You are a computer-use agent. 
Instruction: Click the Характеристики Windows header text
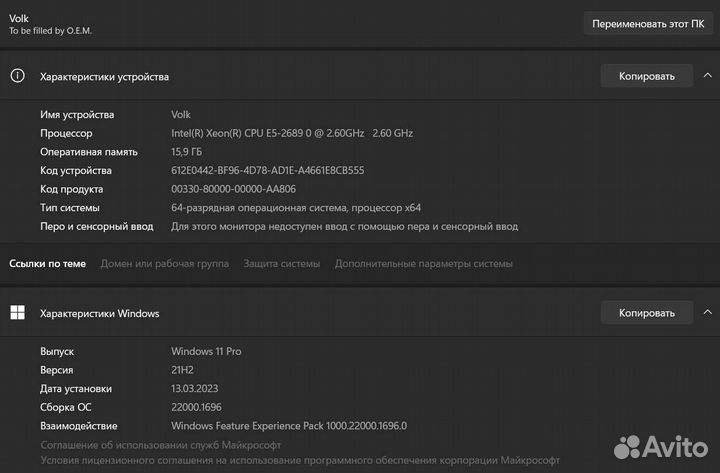100,314
